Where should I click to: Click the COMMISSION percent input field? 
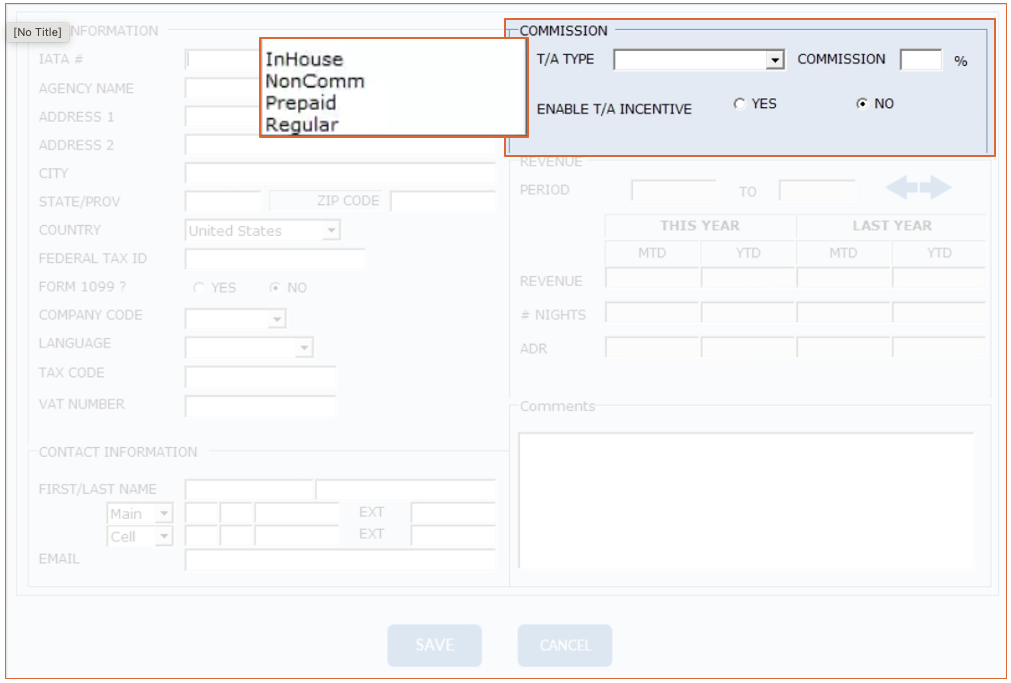tap(920, 60)
